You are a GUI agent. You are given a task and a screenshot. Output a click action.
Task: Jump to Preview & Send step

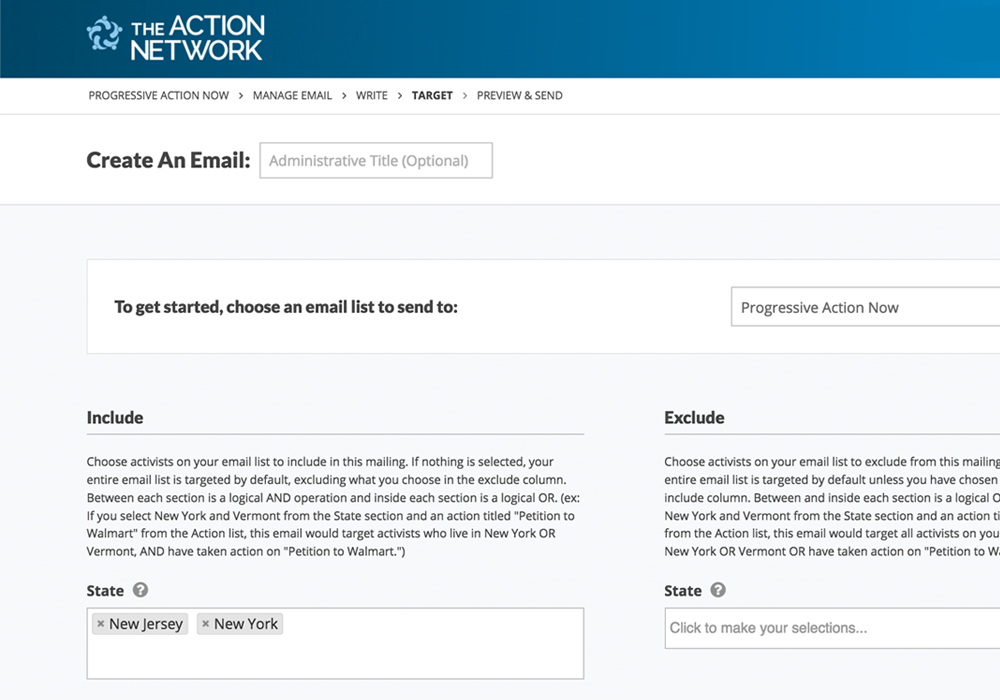coord(519,96)
